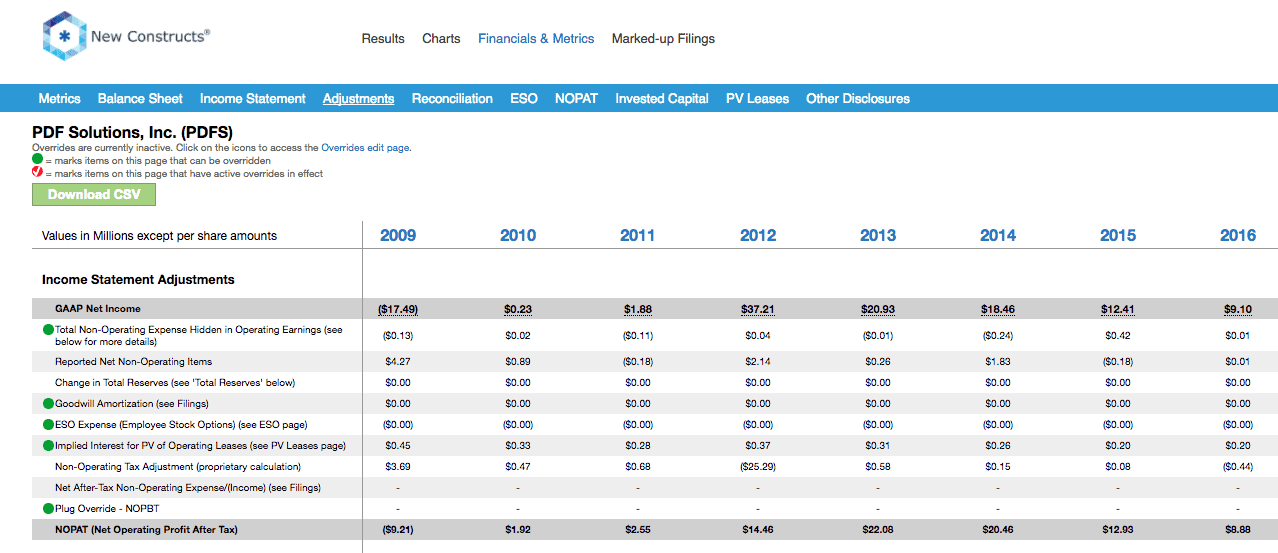The image size is (1278, 553).
Task: Click the NOPAT (Net Operating Profit After Tax) label
Action: point(147,529)
